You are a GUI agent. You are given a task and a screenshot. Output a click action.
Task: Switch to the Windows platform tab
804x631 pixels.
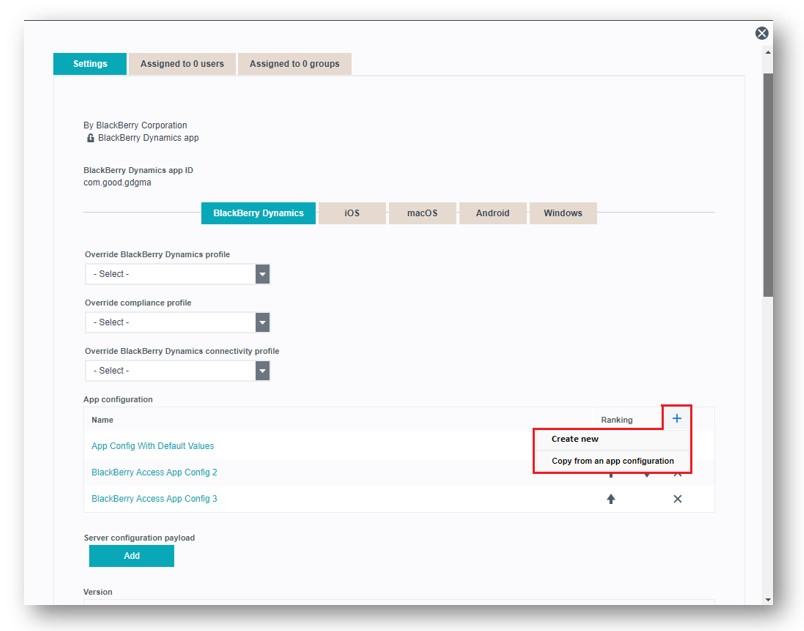point(563,213)
